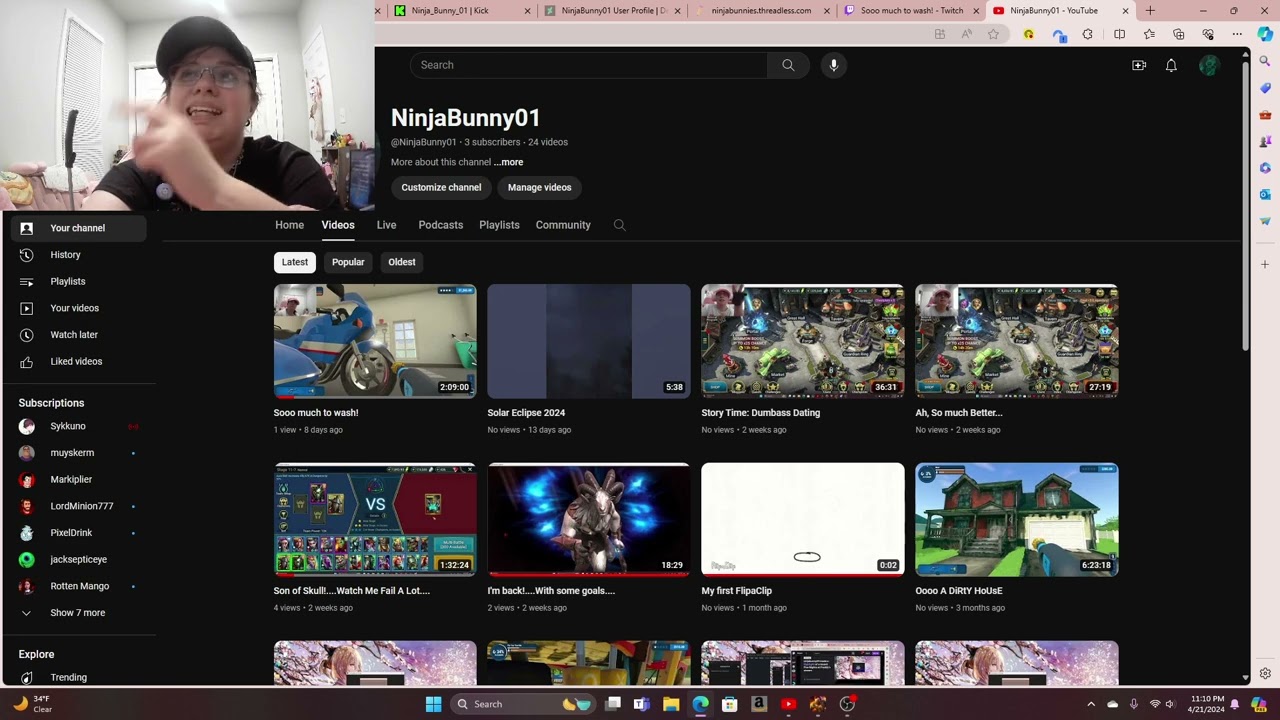Switch to Community channel tab

[563, 225]
